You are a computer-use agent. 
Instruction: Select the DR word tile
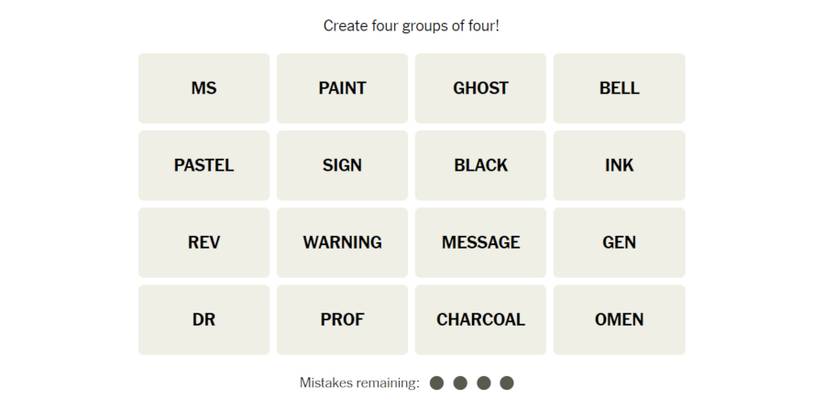pyautogui.click(x=204, y=319)
